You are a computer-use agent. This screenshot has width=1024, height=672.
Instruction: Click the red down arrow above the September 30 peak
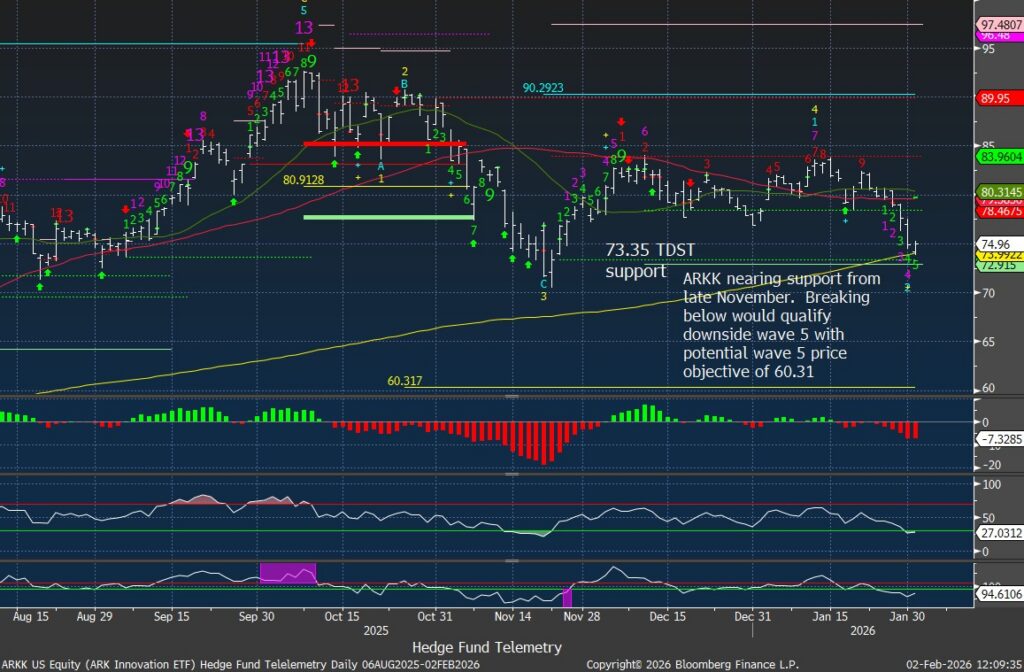coord(312,44)
